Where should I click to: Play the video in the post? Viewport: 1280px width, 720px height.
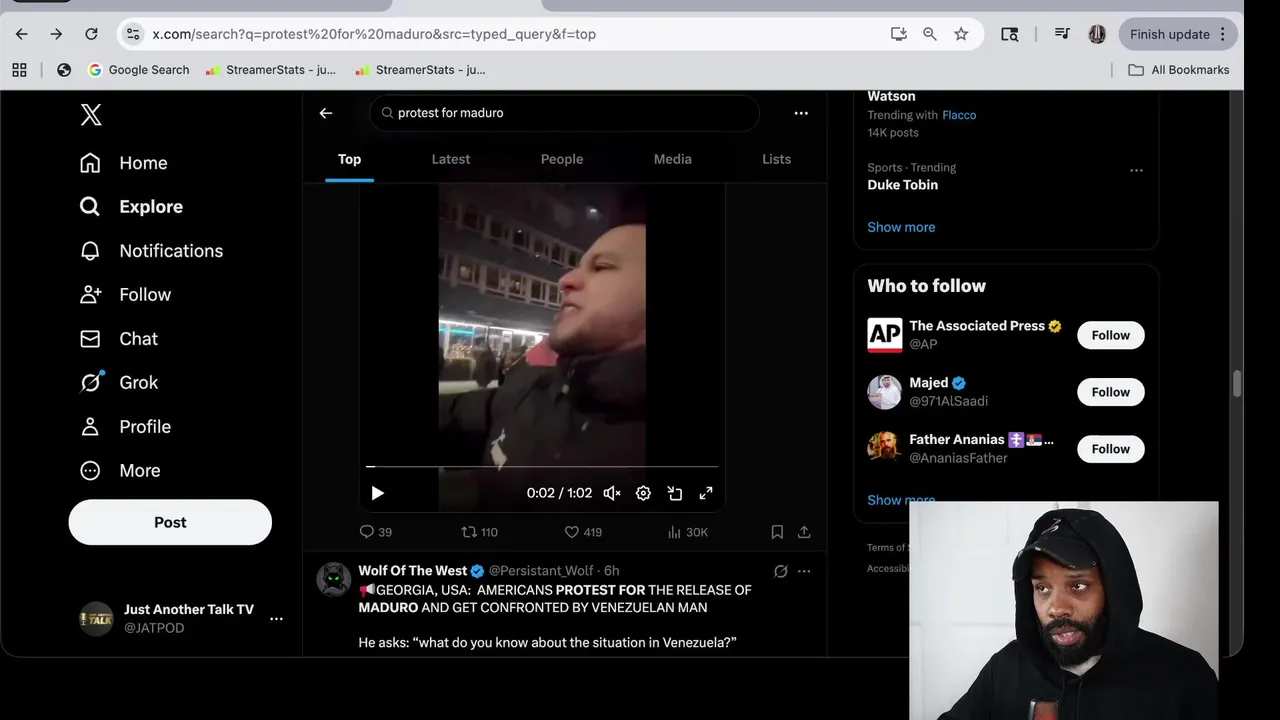pos(377,493)
